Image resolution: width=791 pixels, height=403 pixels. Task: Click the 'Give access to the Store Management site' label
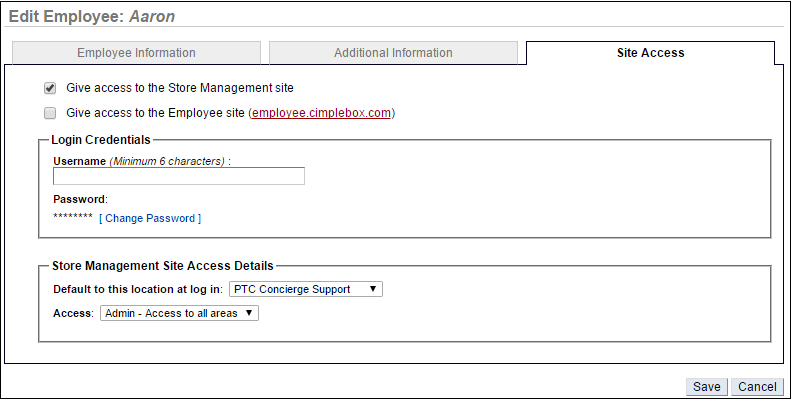pos(180,88)
